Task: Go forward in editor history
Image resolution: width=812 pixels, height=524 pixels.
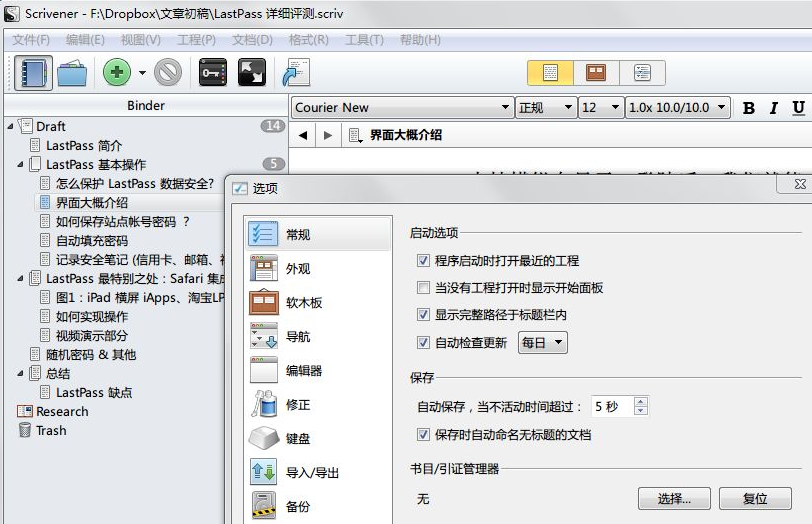Action: 327,135
